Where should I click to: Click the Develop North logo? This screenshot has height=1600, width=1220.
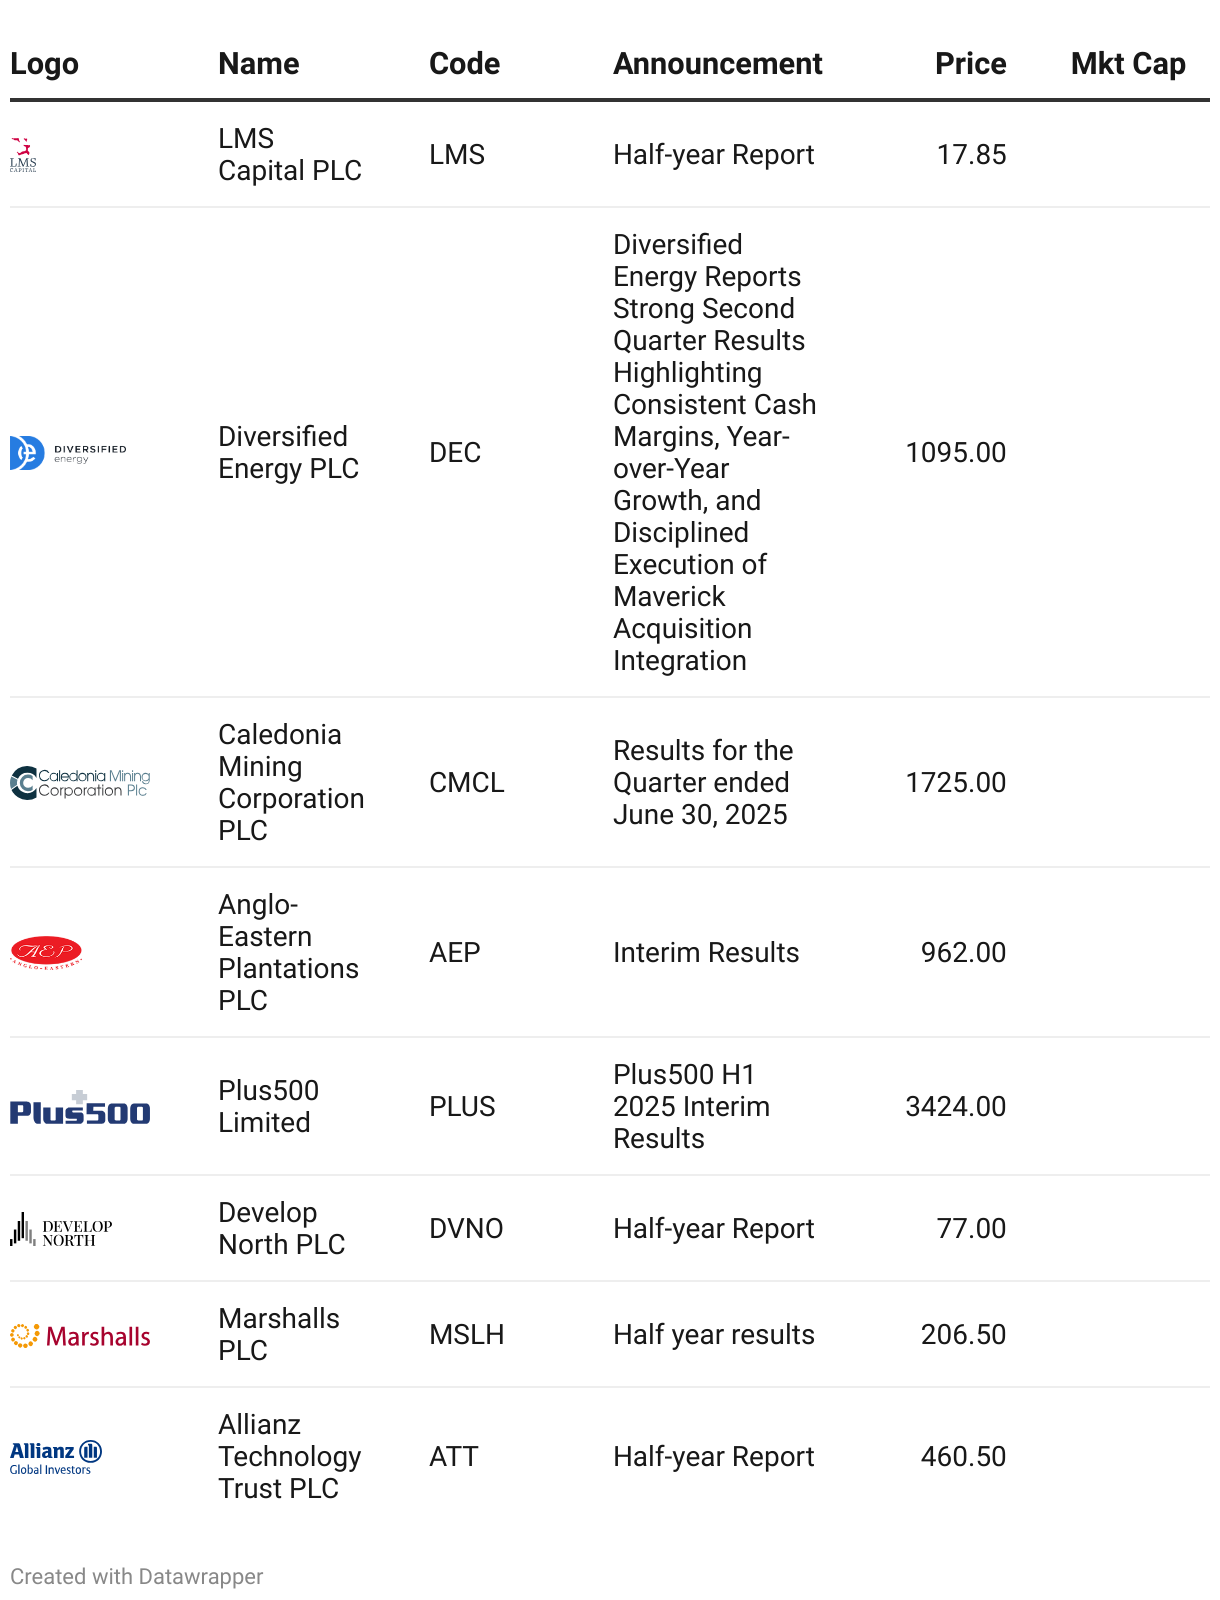click(61, 1230)
